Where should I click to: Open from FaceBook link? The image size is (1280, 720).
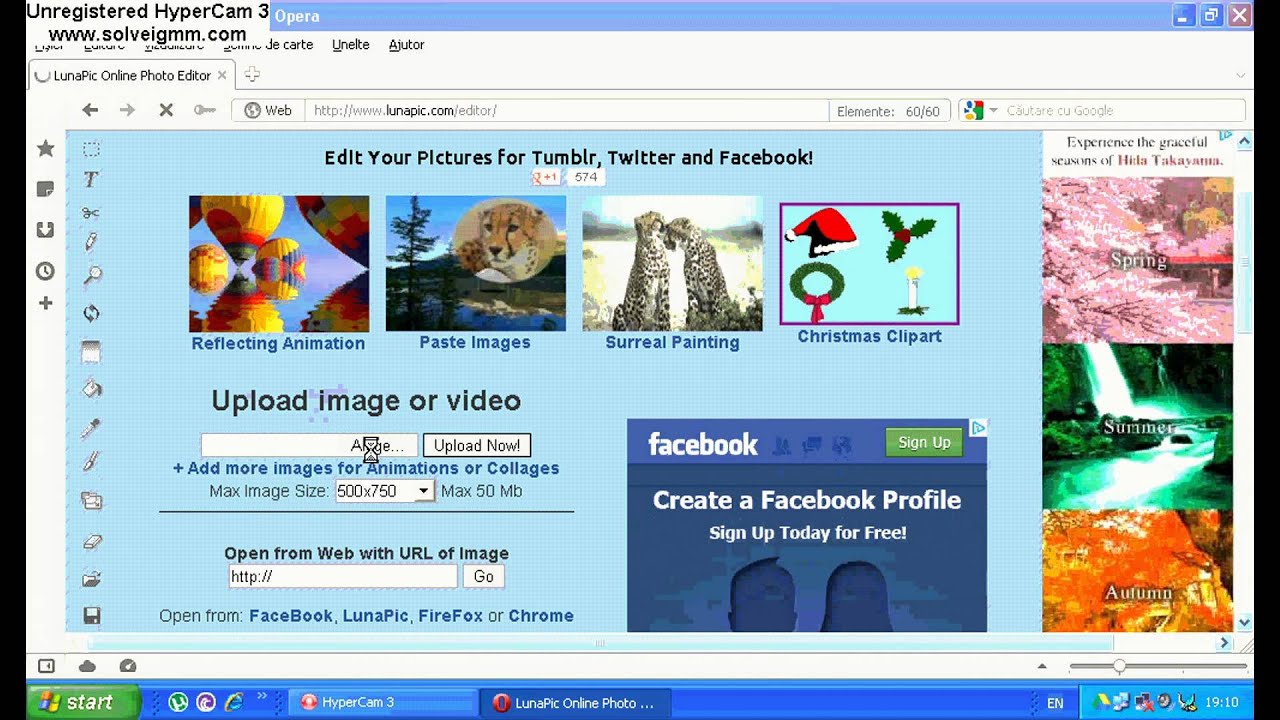pos(290,616)
